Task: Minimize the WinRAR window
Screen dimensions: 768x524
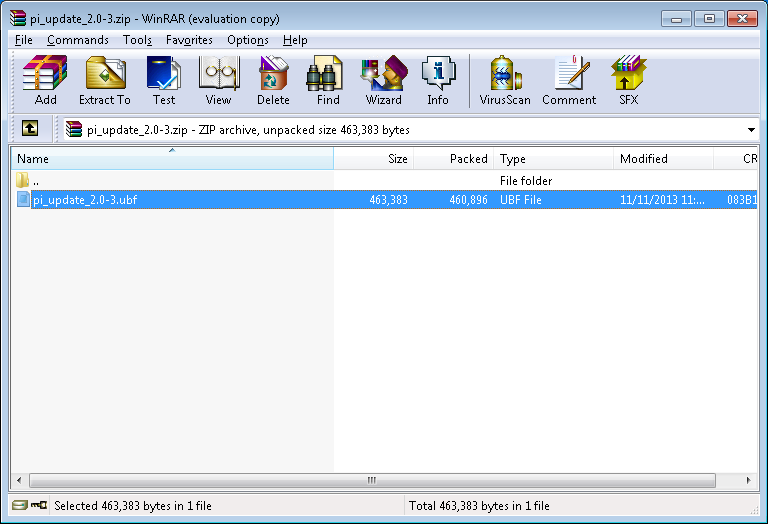Action: point(676,19)
